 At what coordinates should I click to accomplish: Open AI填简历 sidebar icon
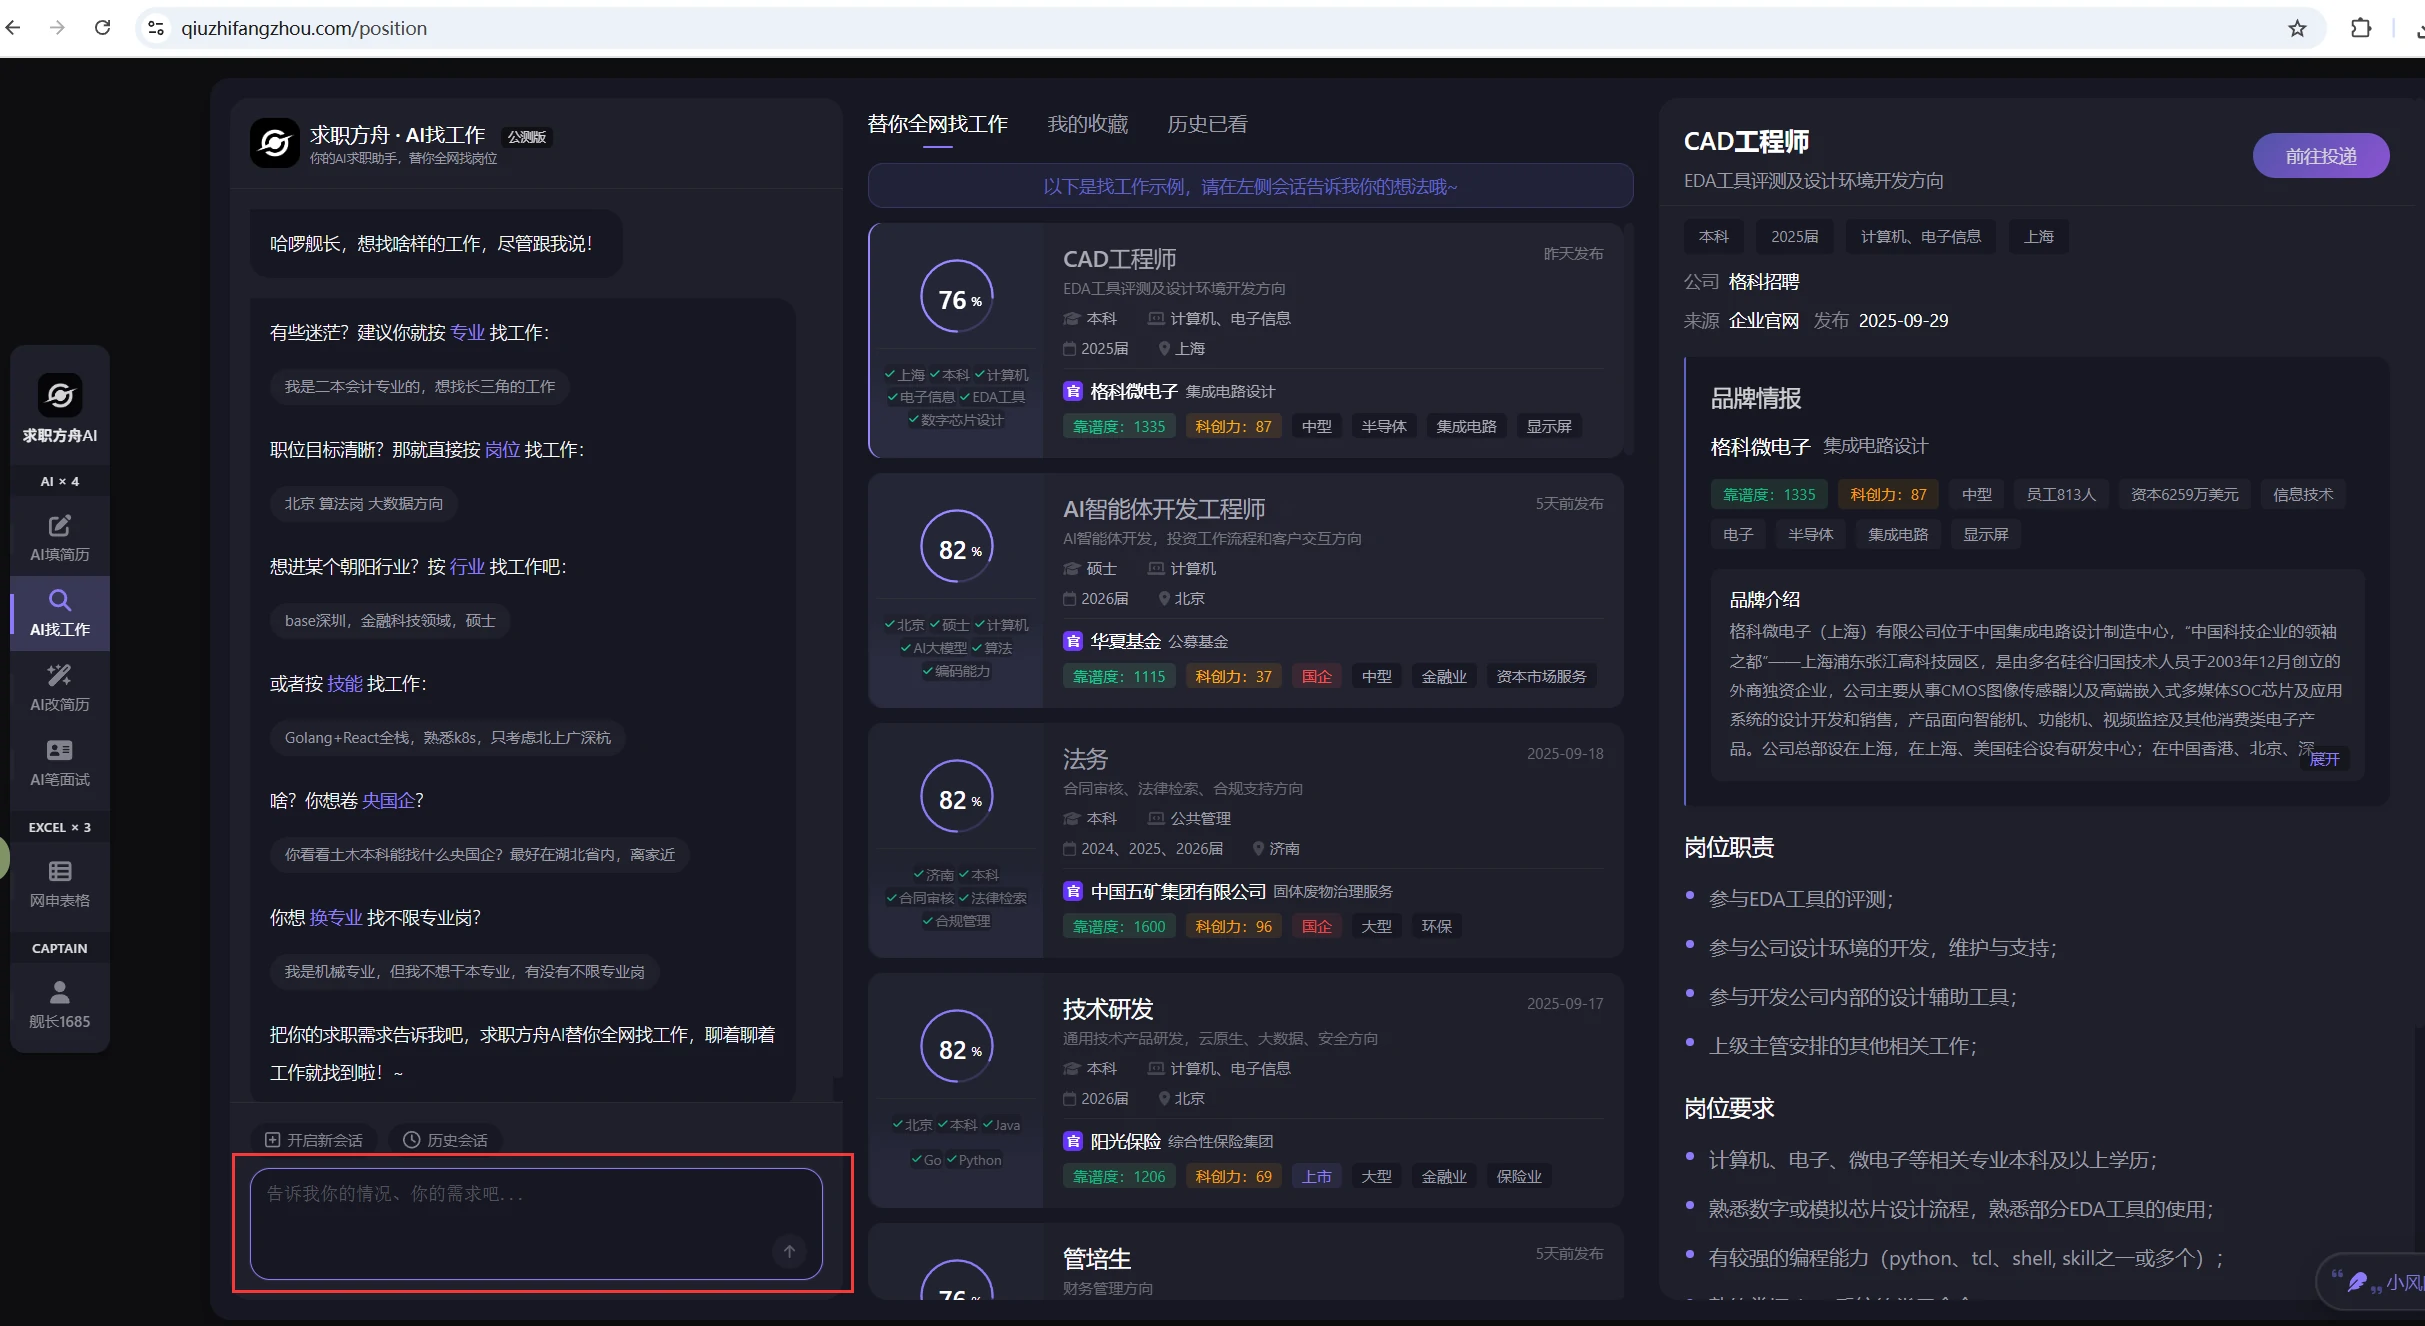click(x=59, y=537)
